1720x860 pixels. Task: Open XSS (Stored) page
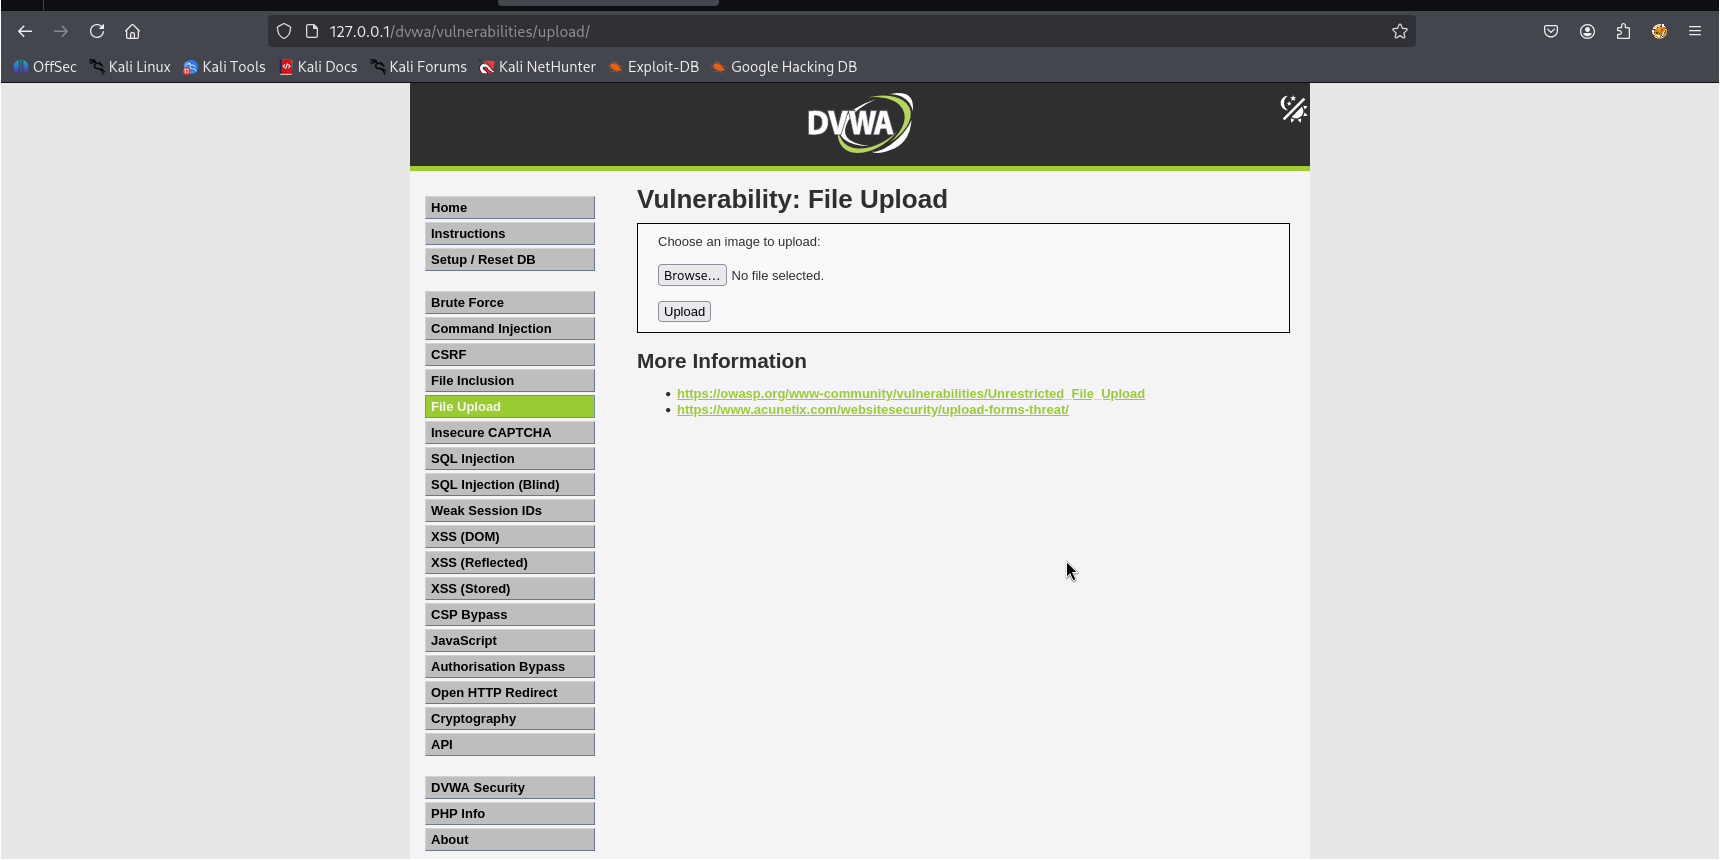click(510, 588)
